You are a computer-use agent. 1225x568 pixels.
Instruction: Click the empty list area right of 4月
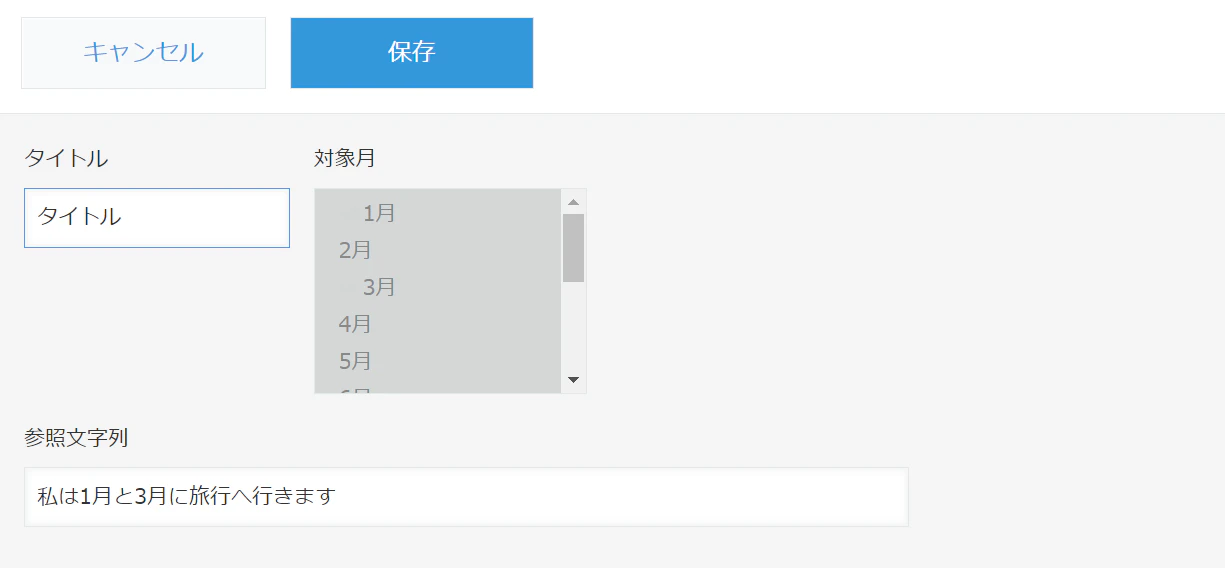coord(465,324)
